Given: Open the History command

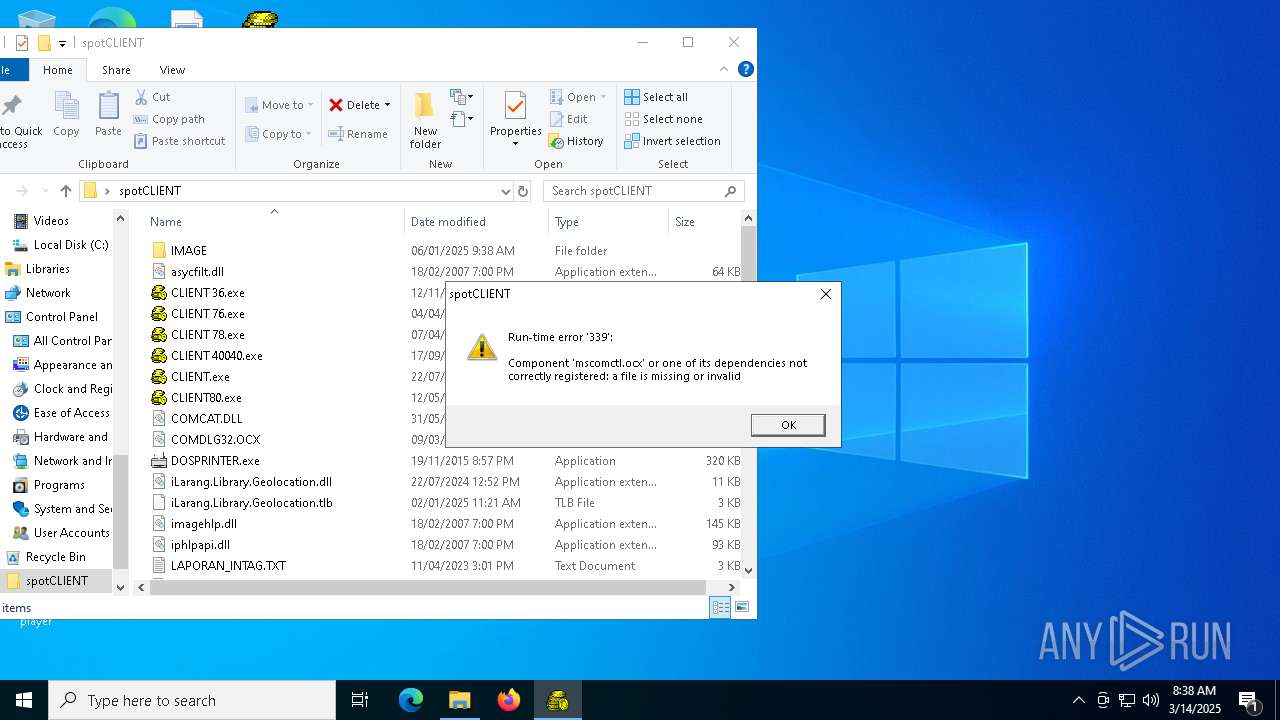Looking at the screenshot, I should tap(576, 141).
